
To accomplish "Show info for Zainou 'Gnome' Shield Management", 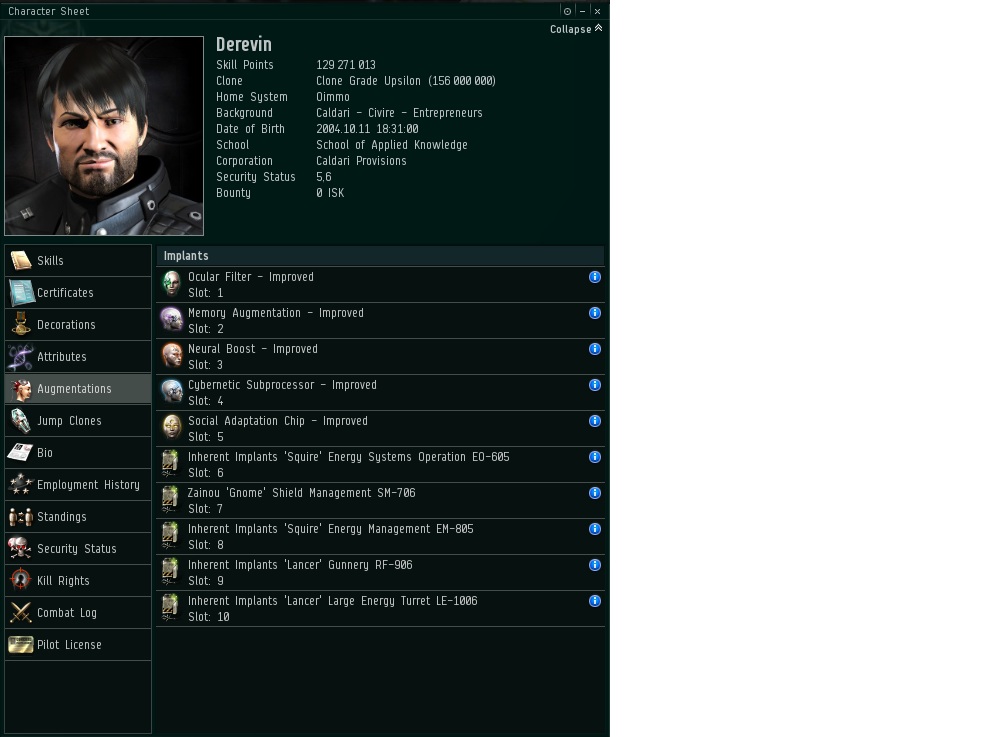I will (x=595, y=493).
